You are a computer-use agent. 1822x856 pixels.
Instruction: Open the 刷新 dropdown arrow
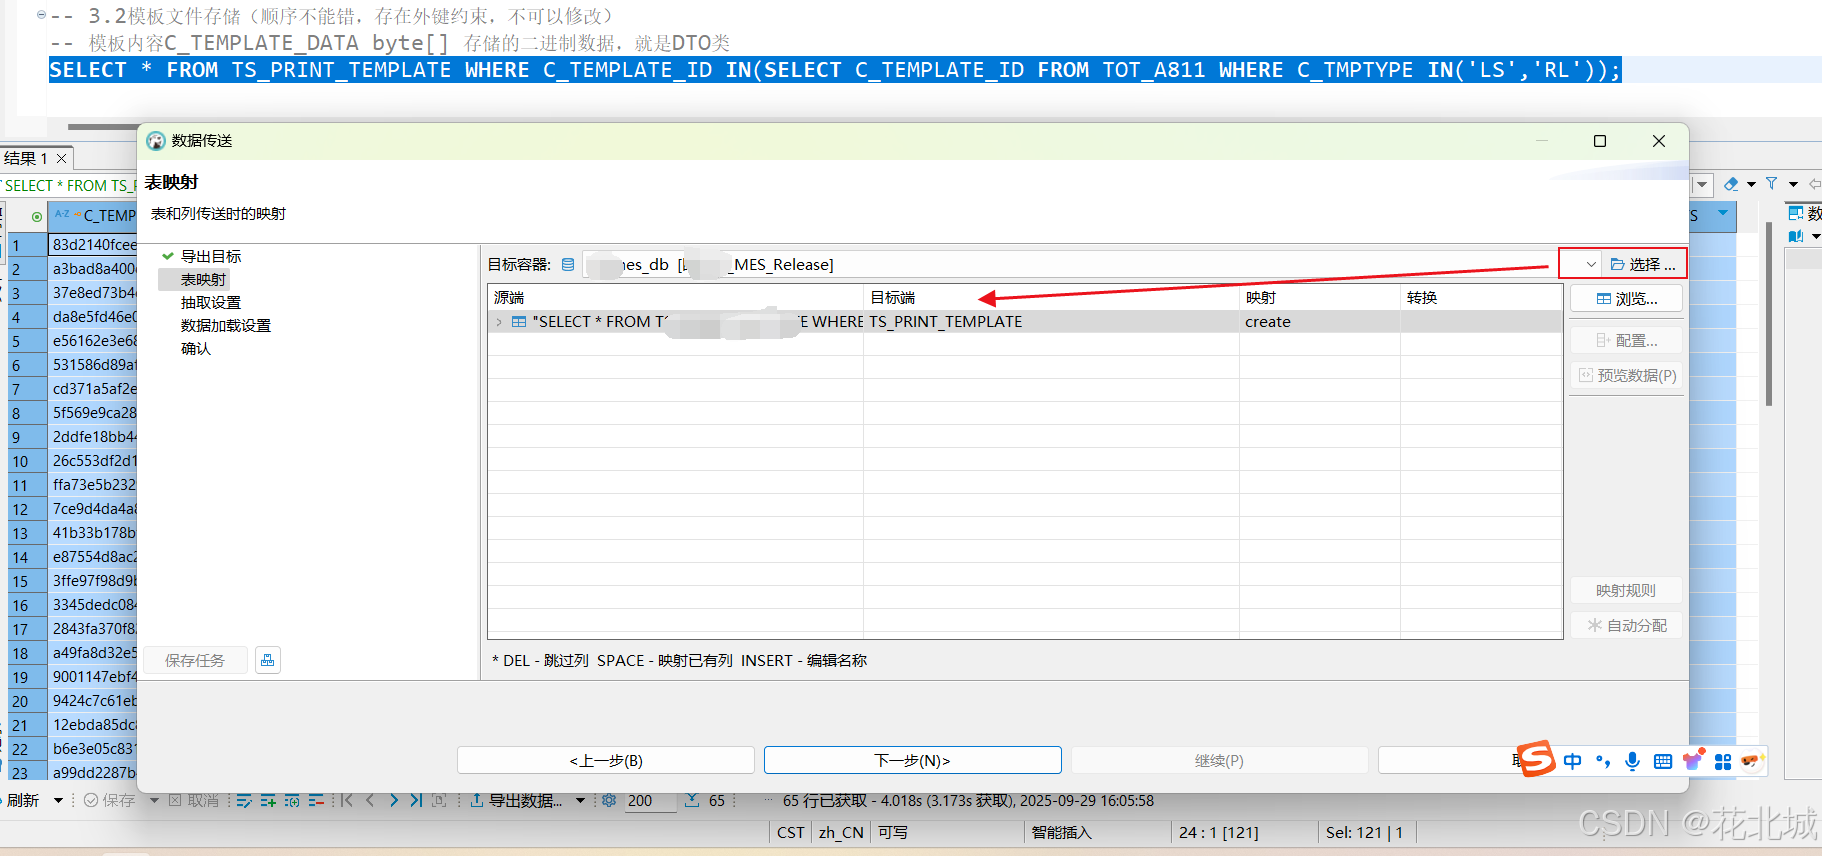click(x=58, y=800)
